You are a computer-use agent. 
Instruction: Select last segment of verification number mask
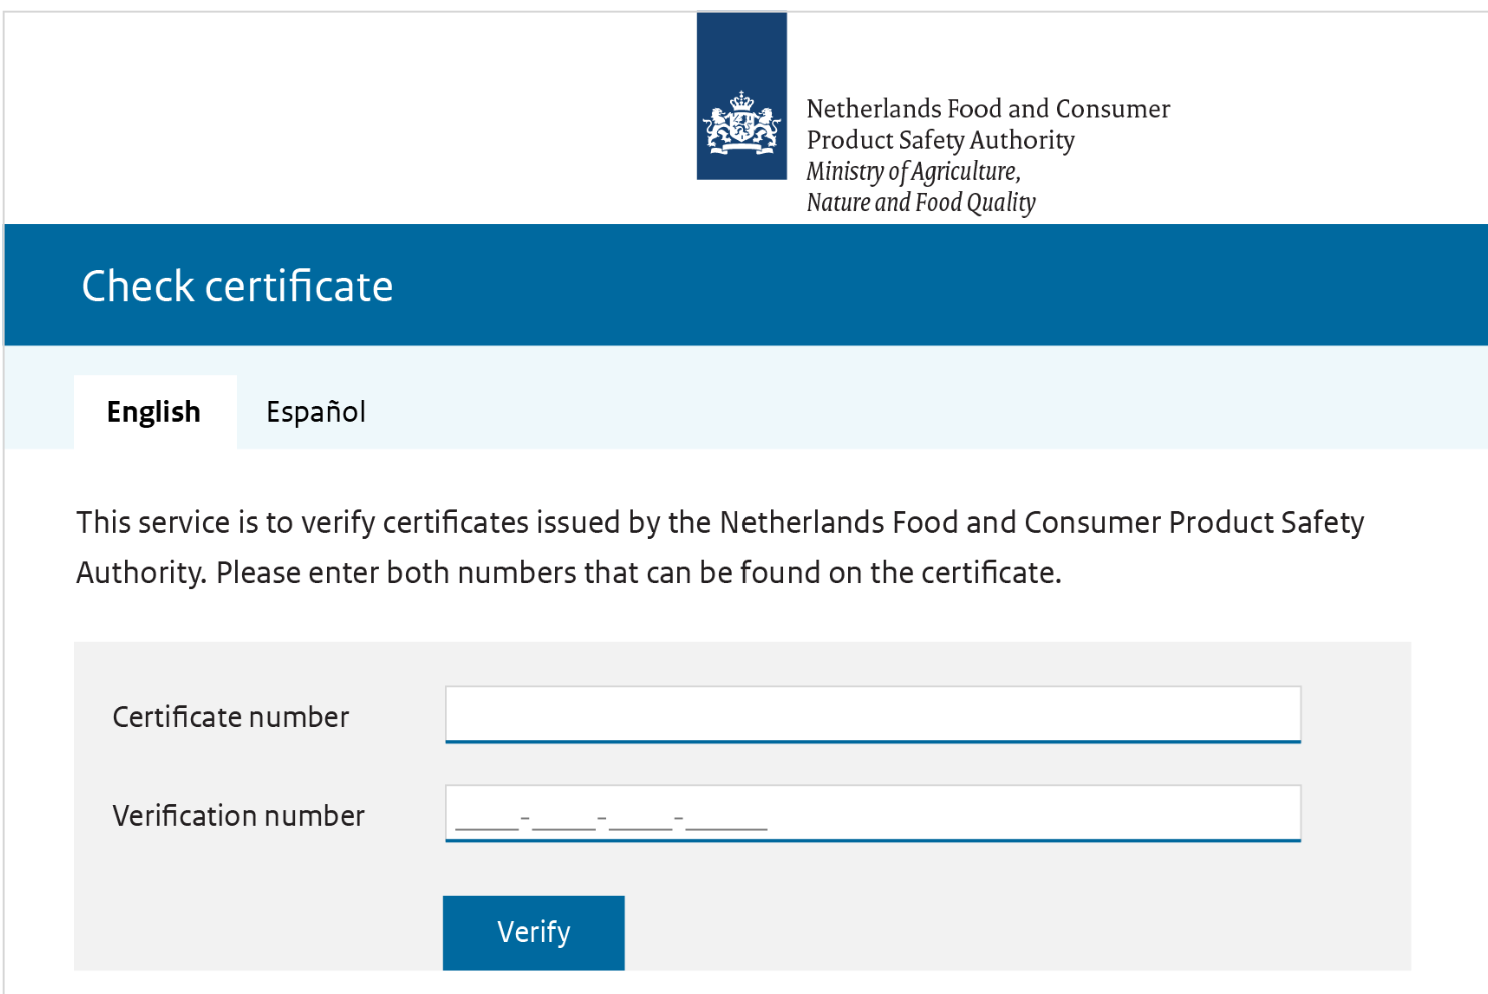pyautogui.click(x=727, y=820)
